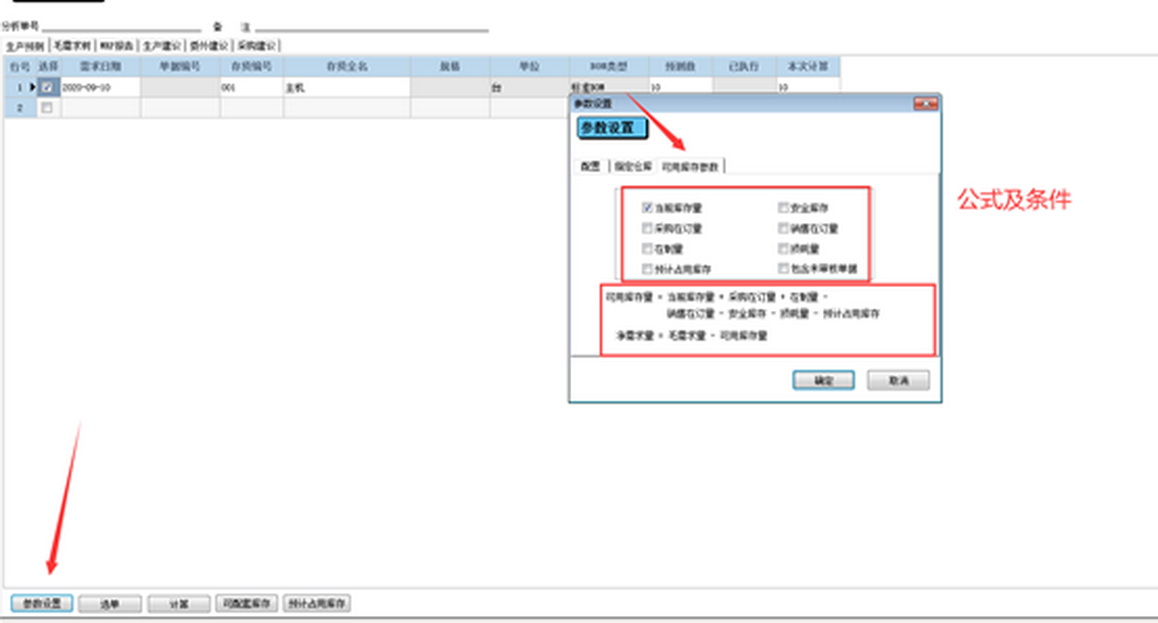Click the 分析单号 input field

click(120, 26)
